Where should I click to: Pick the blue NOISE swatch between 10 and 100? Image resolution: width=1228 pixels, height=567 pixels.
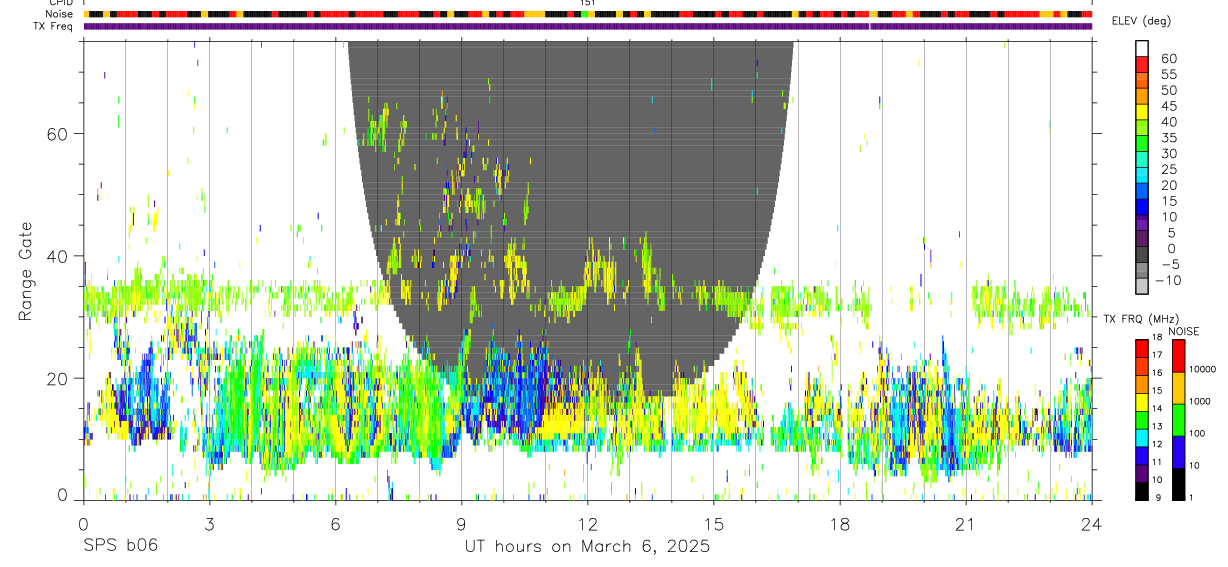(x=1178, y=452)
